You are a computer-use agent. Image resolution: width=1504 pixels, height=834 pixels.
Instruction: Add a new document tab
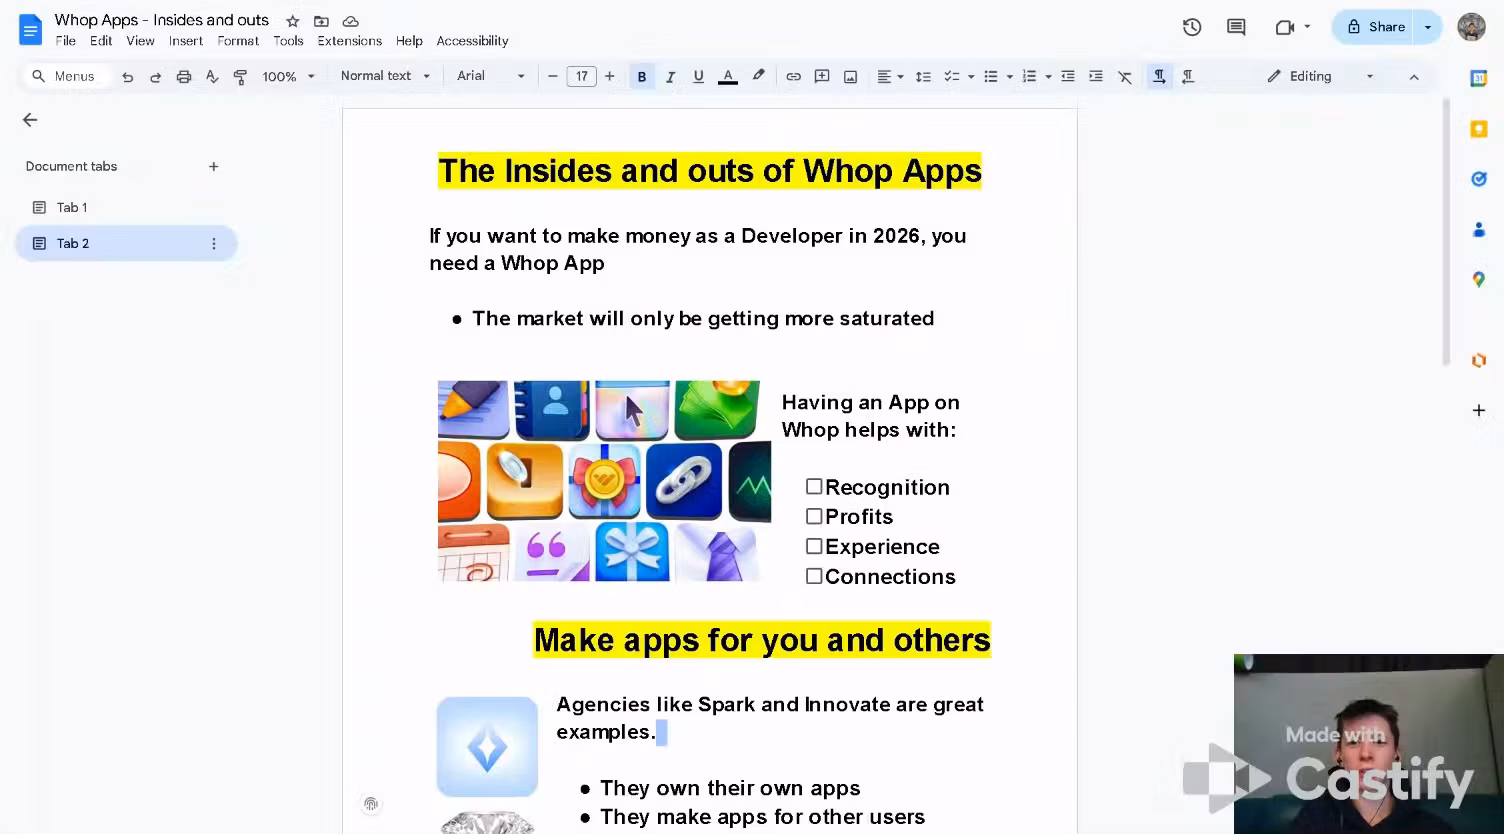[x=213, y=166]
